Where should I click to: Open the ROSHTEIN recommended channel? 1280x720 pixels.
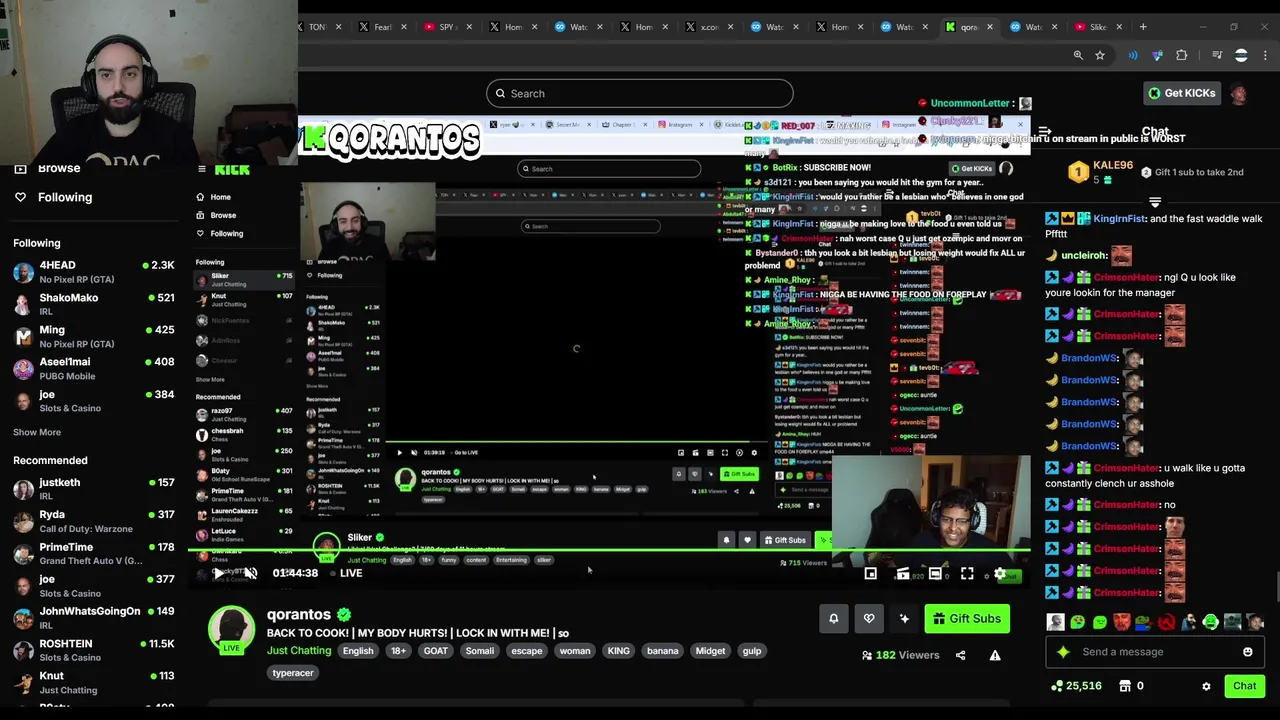tap(94, 650)
